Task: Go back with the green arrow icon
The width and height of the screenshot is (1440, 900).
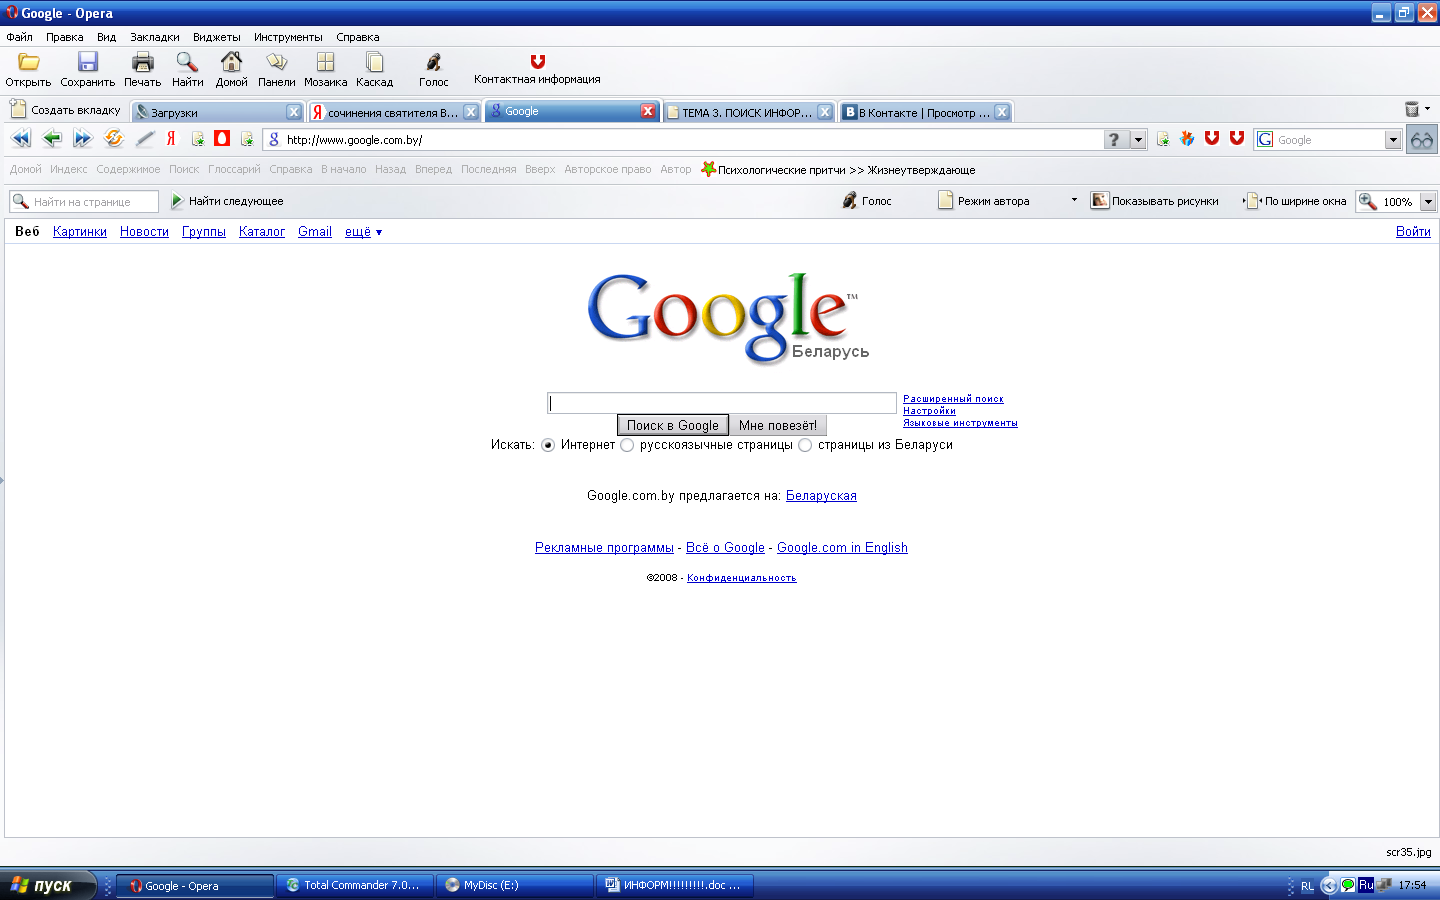Action: pos(52,139)
